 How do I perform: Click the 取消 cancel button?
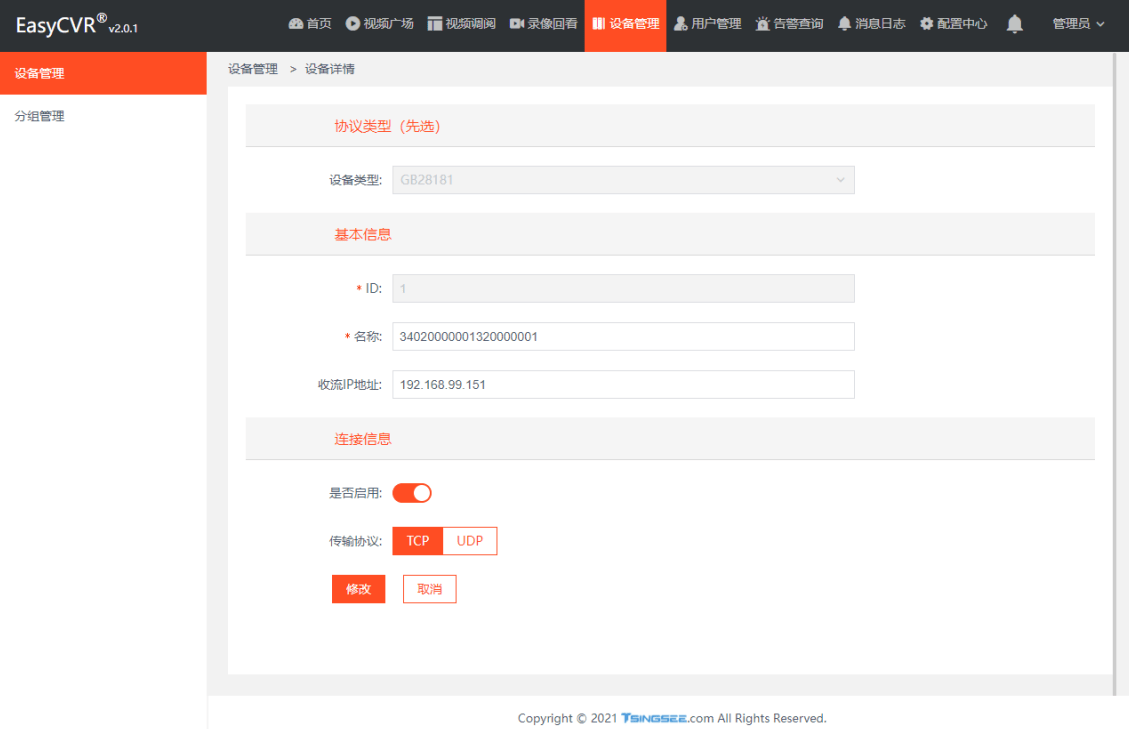[x=429, y=589]
